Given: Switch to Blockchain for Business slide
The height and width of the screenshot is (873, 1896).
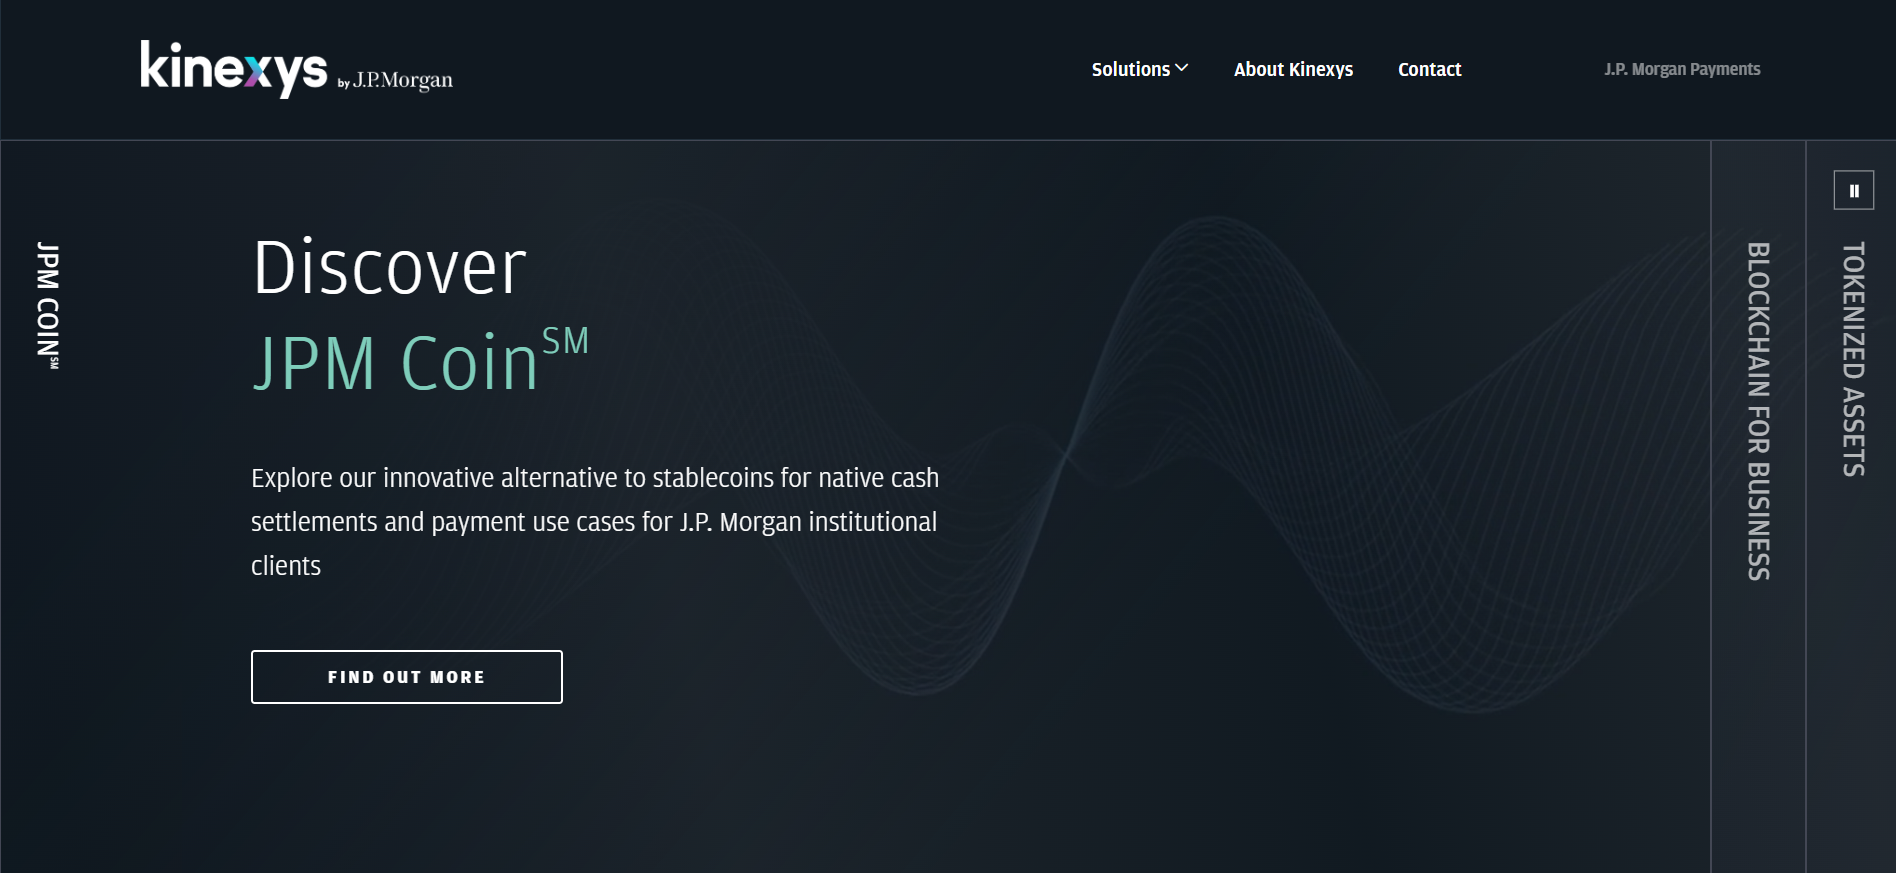Looking at the screenshot, I should point(1758,411).
